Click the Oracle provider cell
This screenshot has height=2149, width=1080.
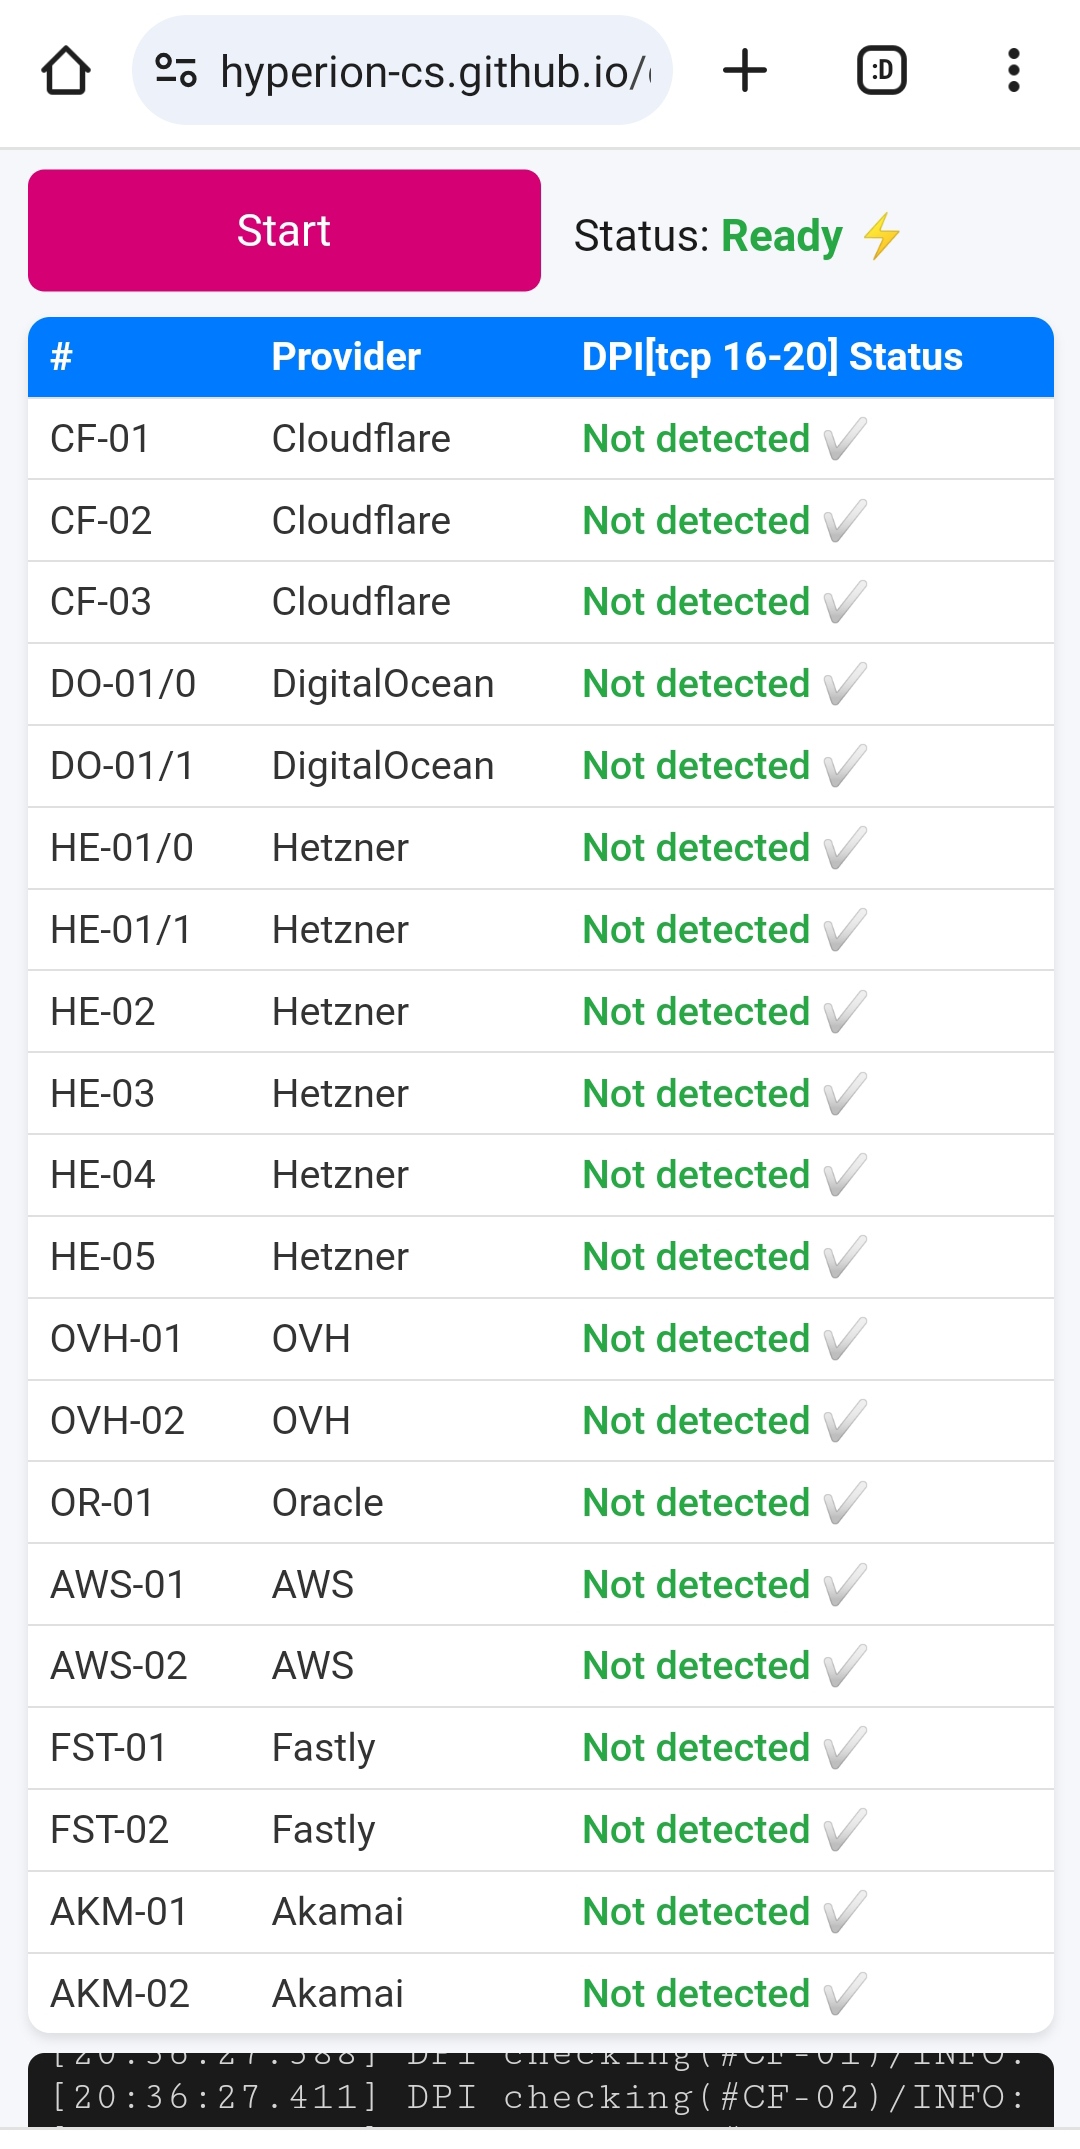click(327, 1503)
